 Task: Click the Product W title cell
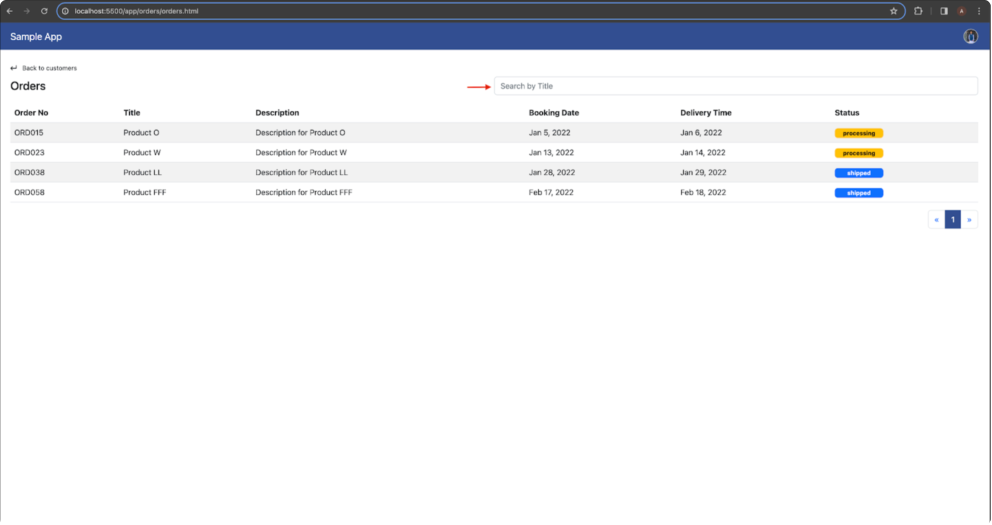142,152
